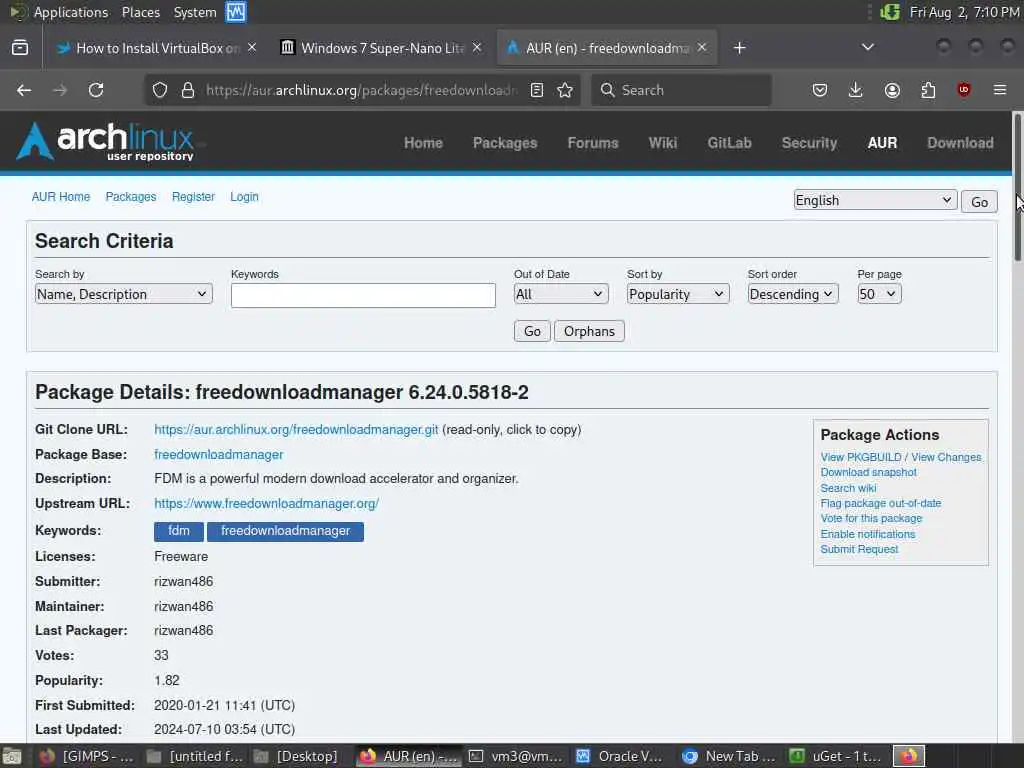The height and width of the screenshot is (768, 1024).
Task: Open the Packages navigation item
Action: pyautogui.click(x=505, y=143)
